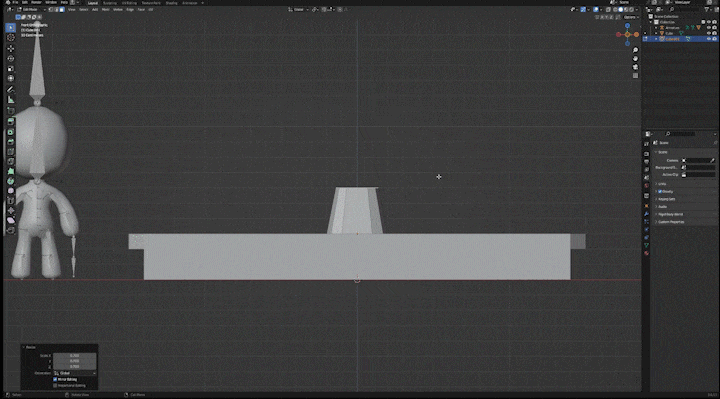This screenshot has width=720, height=399.
Task: Expand the Audio panel
Action: point(662,207)
